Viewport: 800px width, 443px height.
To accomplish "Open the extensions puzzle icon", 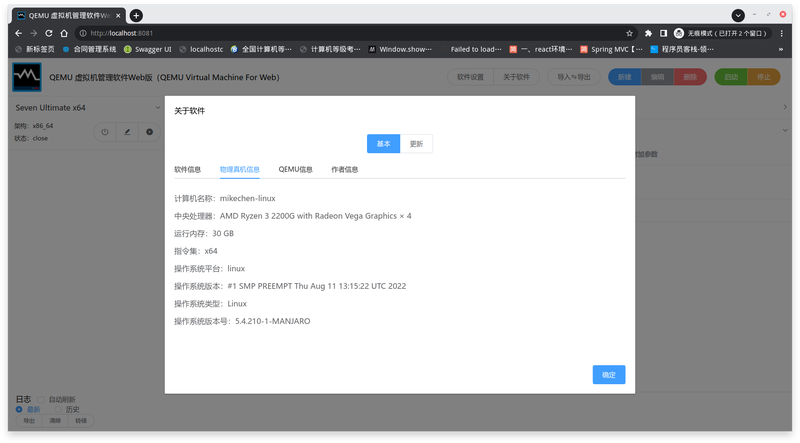I will (x=648, y=33).
